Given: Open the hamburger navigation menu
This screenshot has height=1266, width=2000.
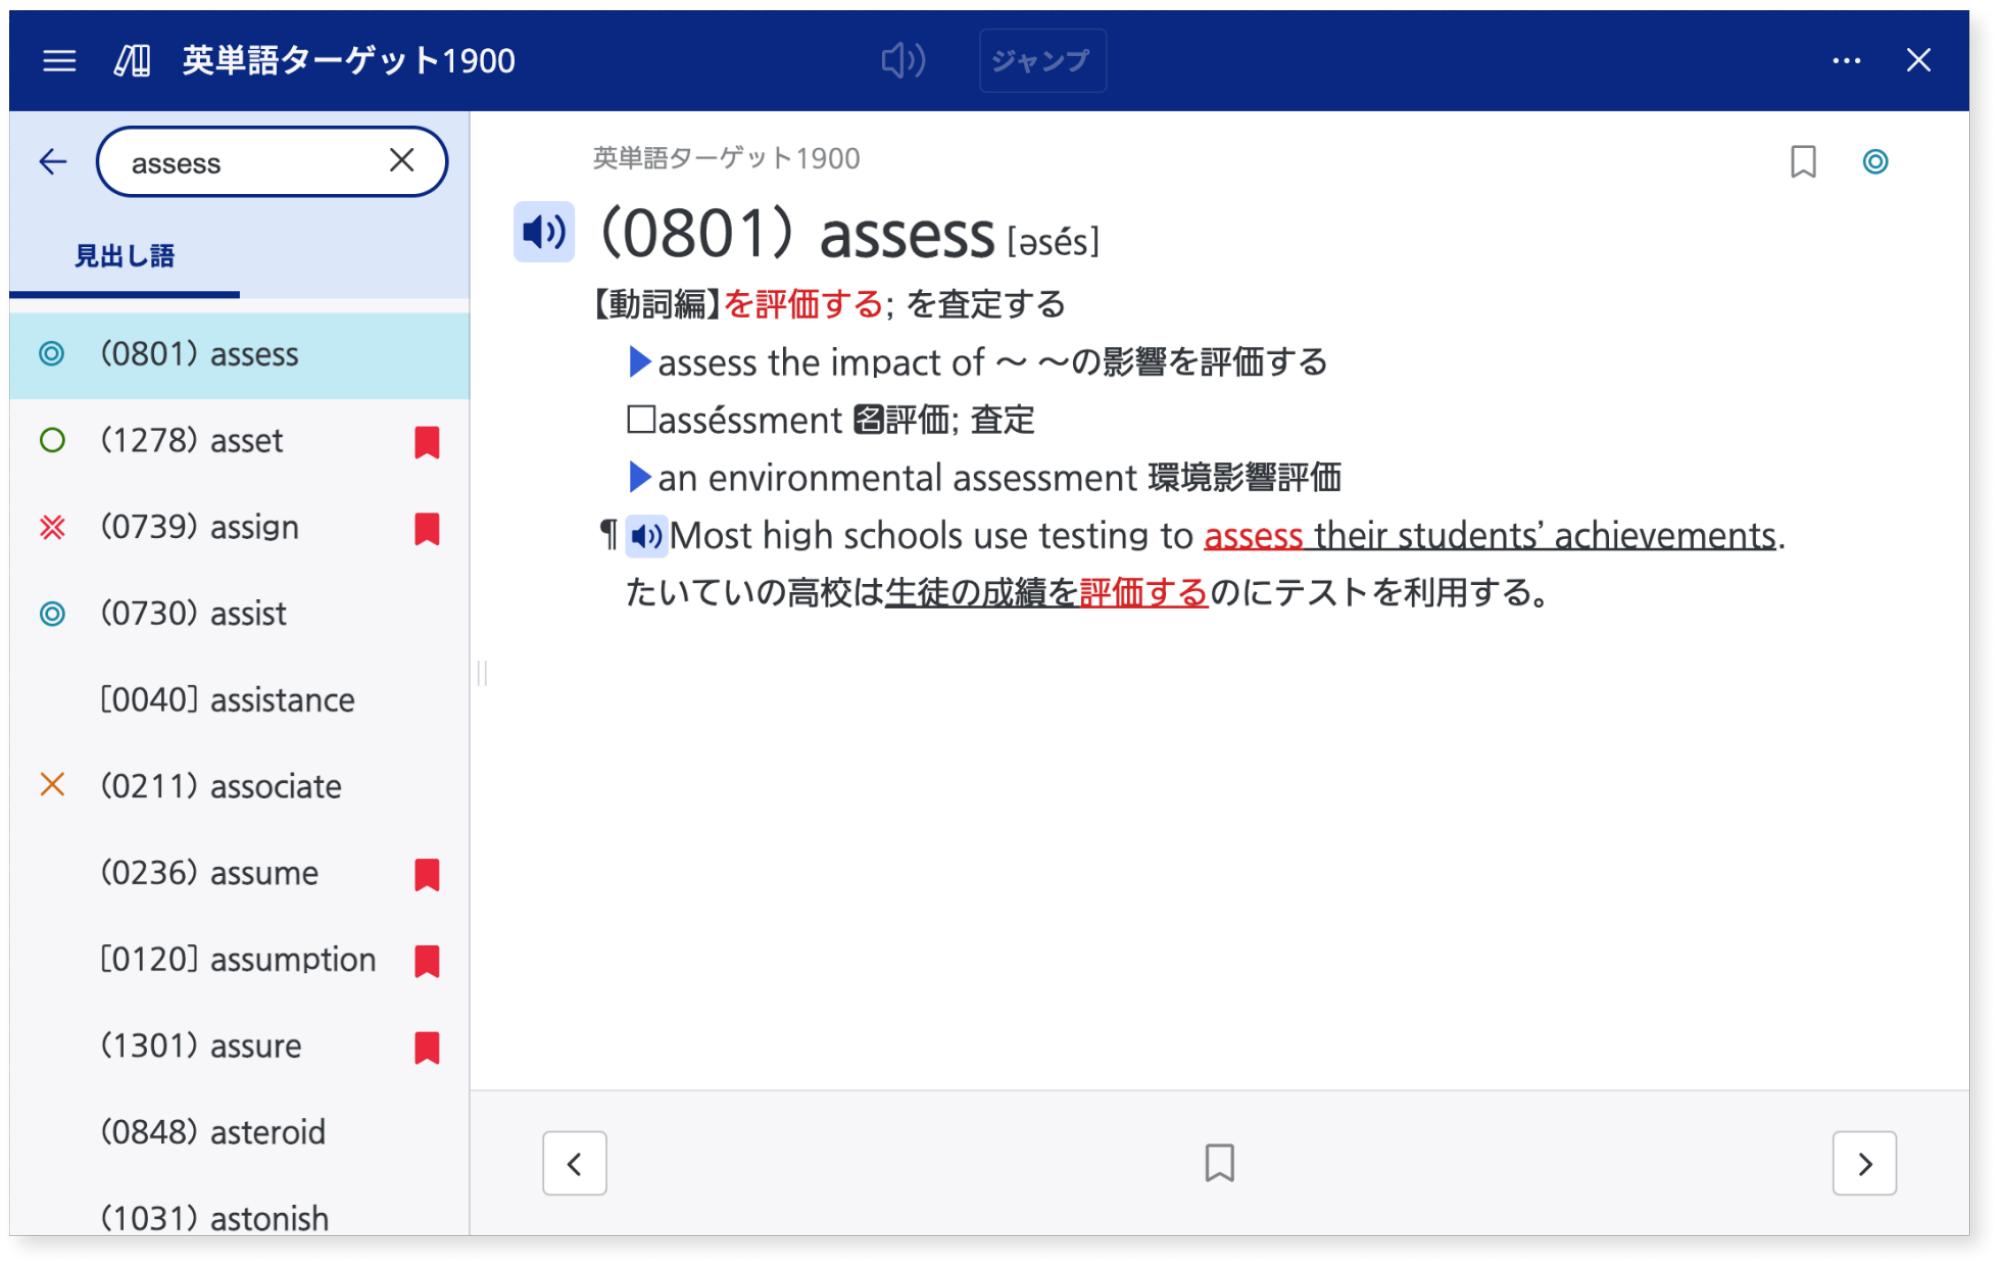Looking at the screenshot, I should click(61, 60).
